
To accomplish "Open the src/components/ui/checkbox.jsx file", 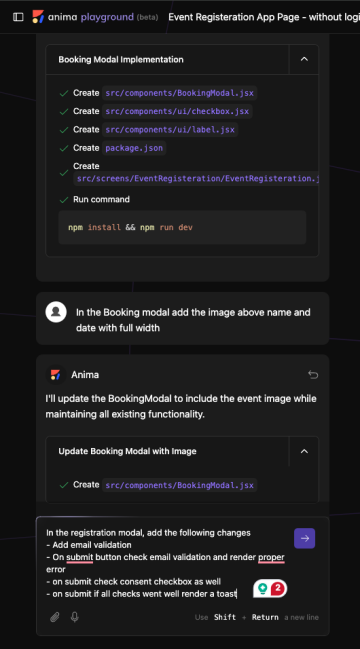I will coord(177,111).
